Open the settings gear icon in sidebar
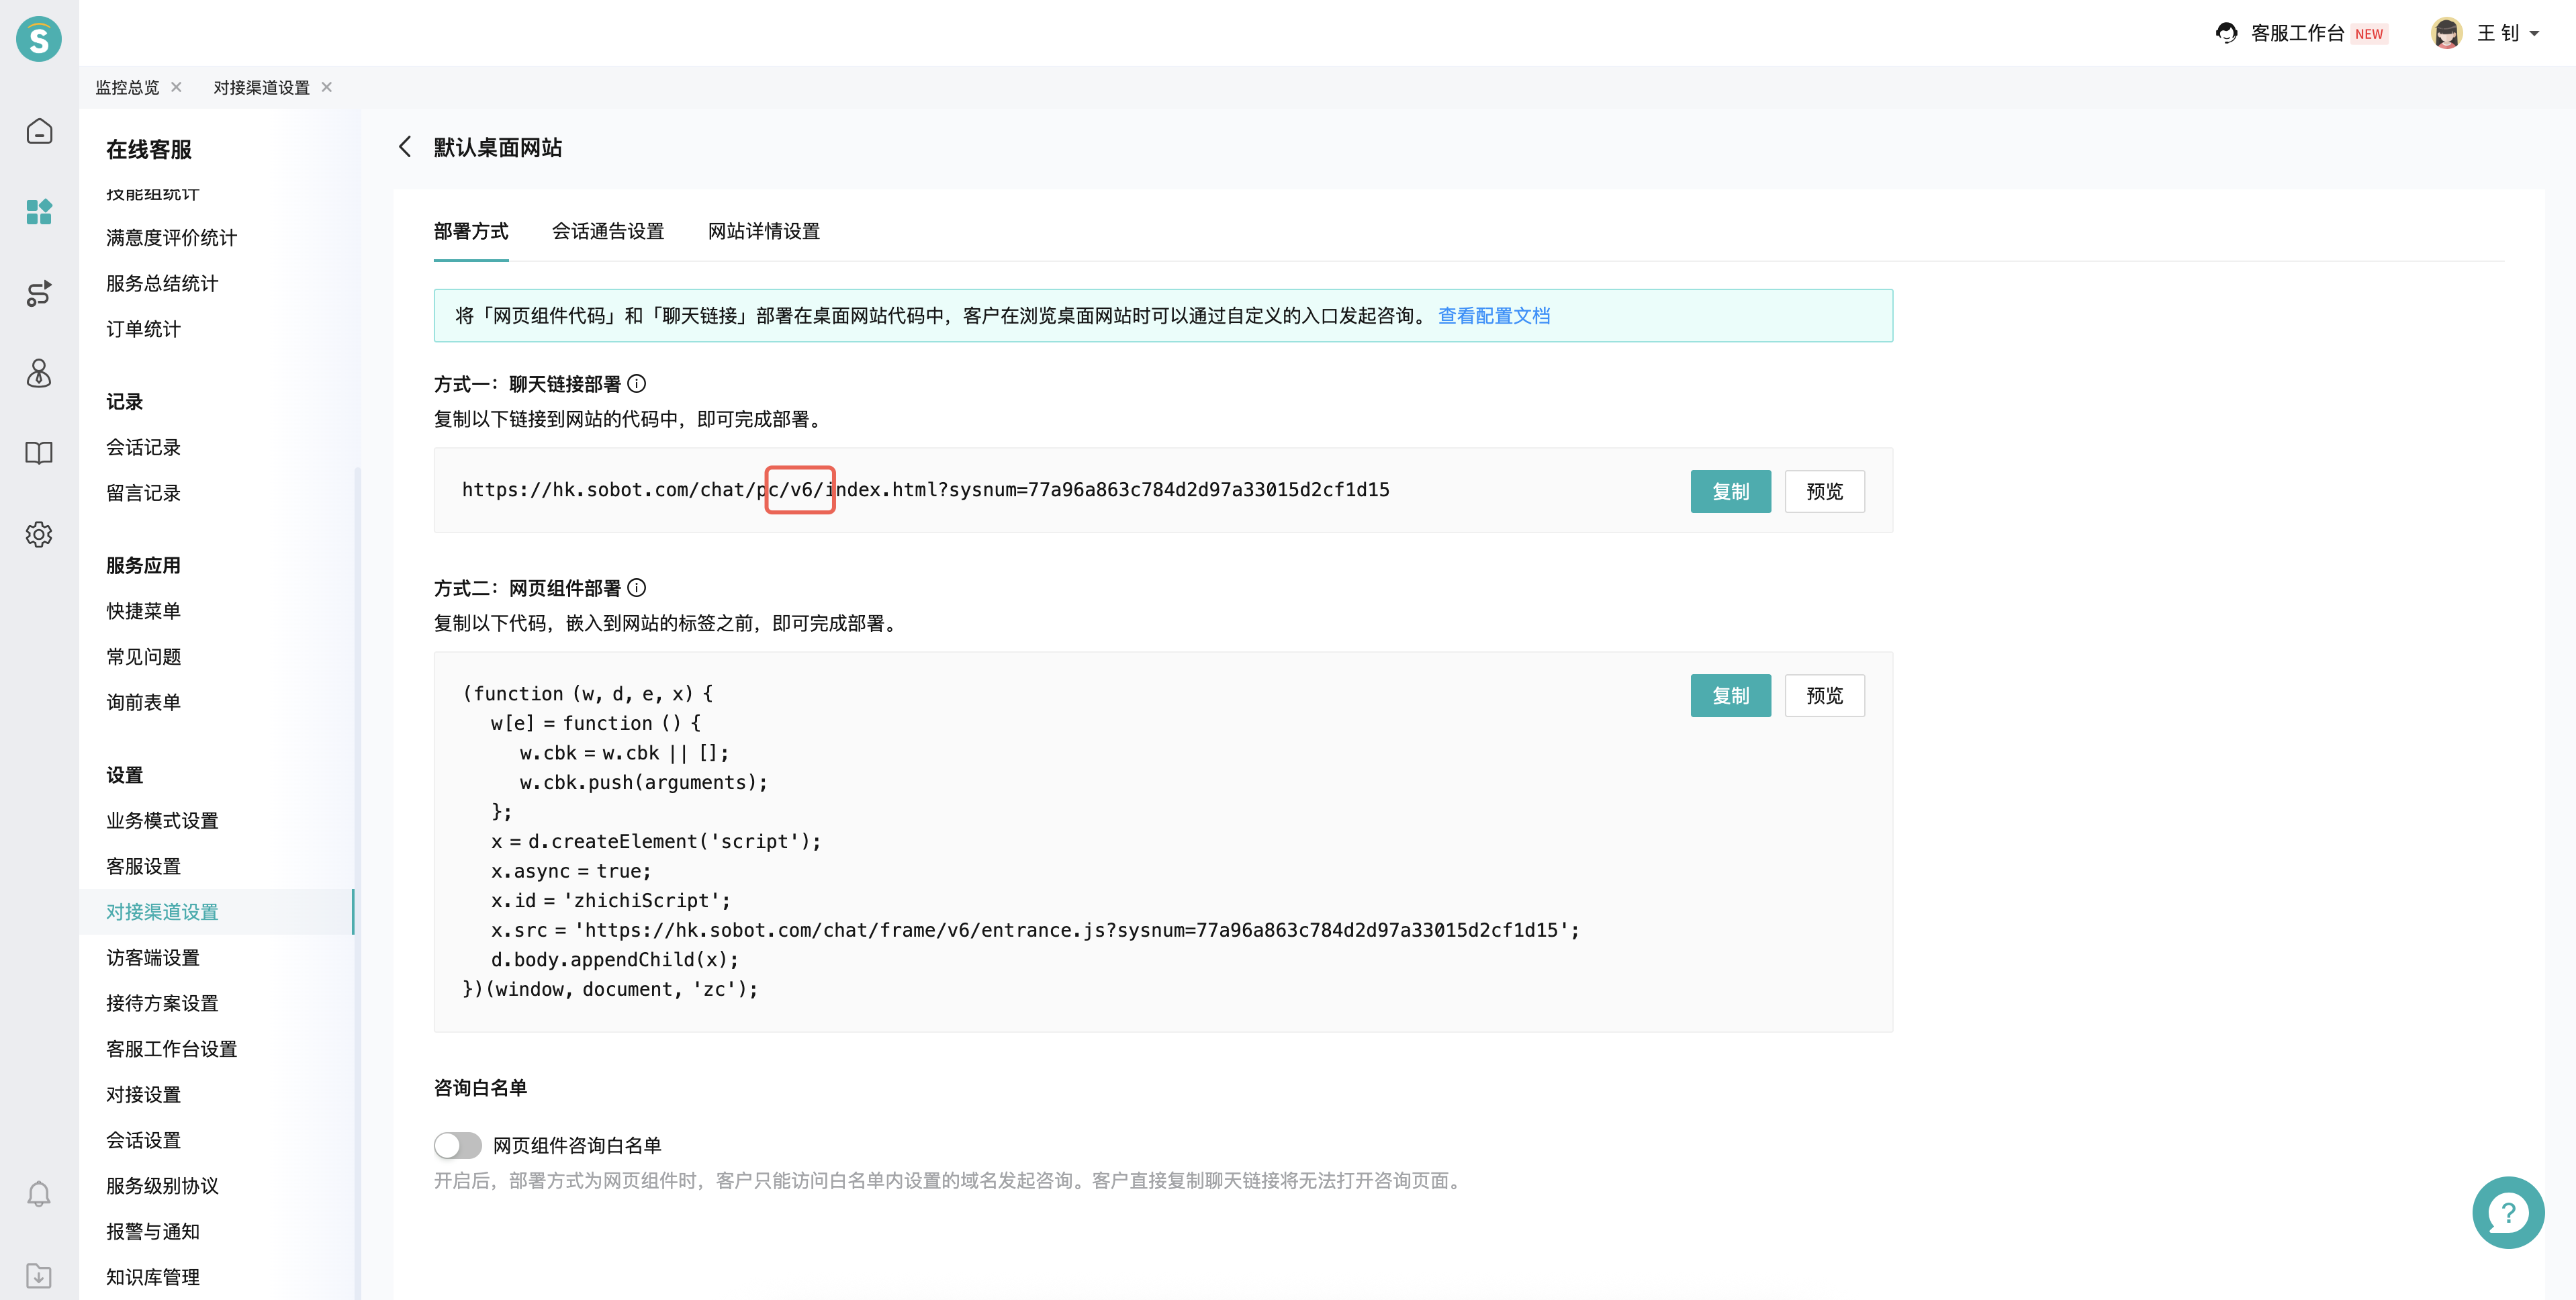 (x=39, y=534)
